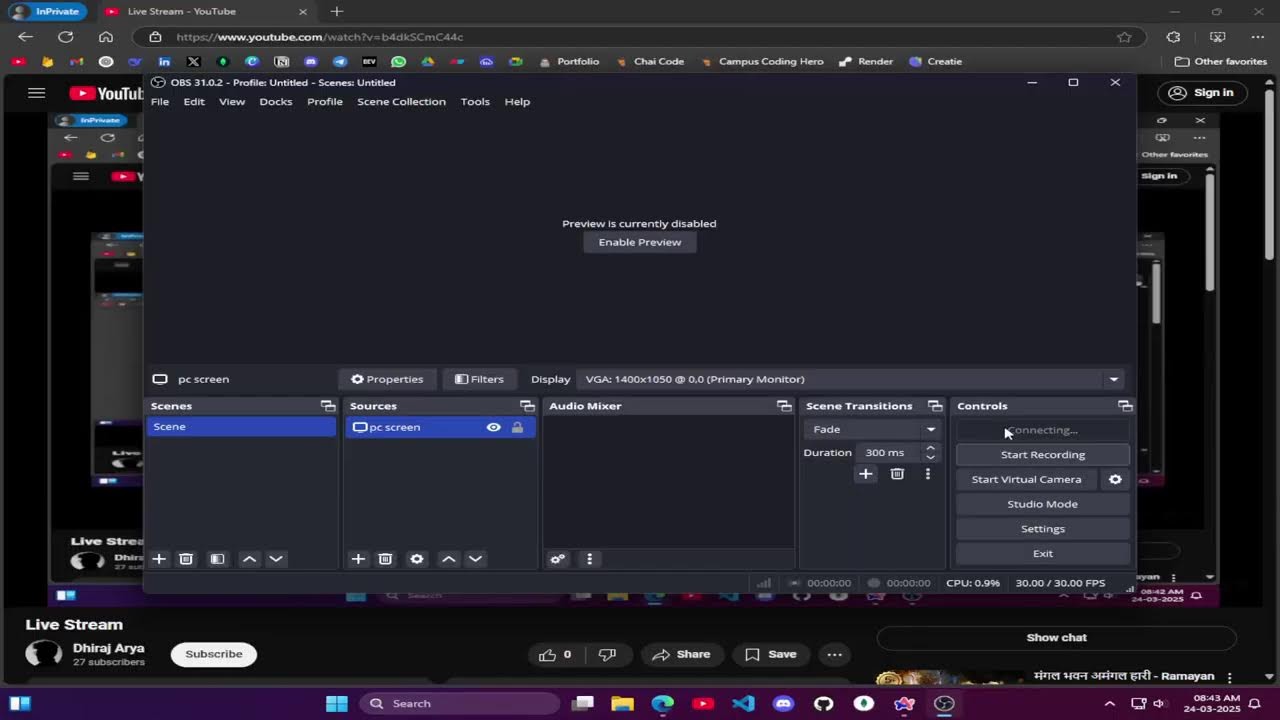This screenshot has height=720, width=1280.
Task: Delete selected source with Sources trash icon
Action: click(x=385, y=559)
